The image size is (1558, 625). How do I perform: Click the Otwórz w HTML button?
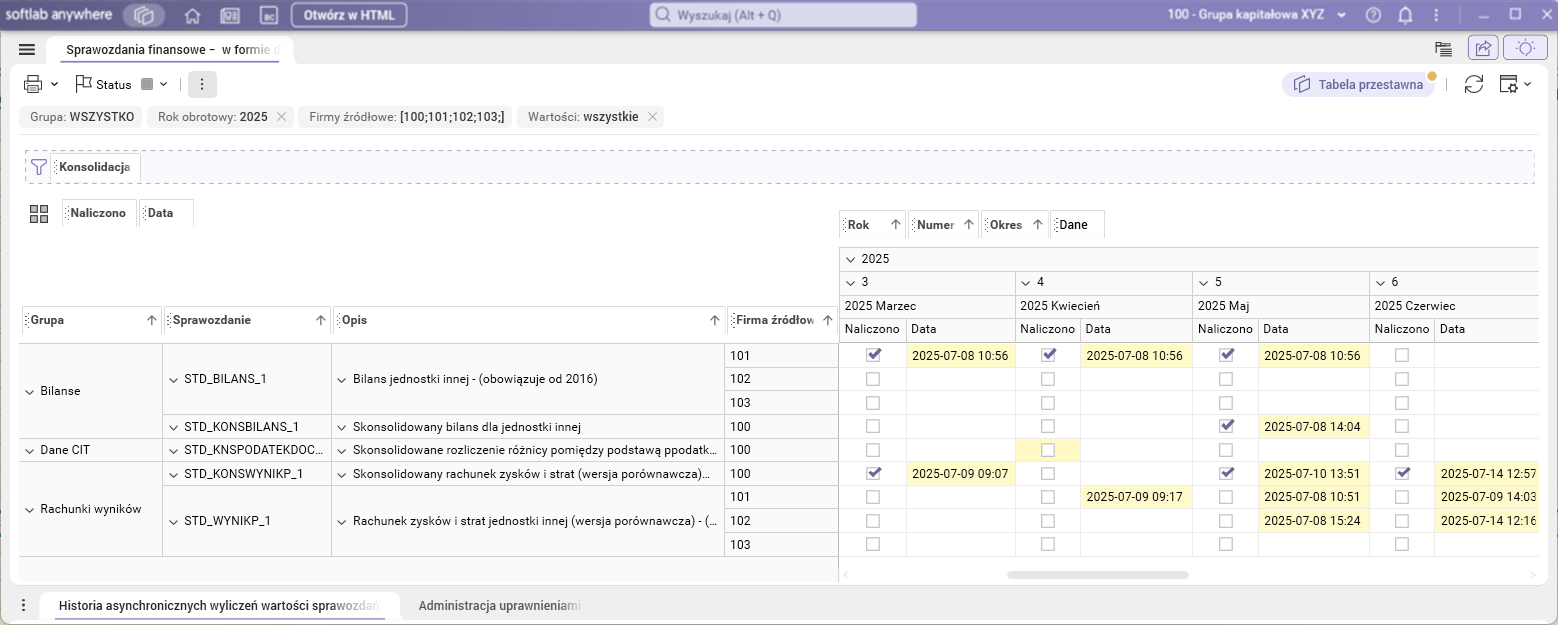point(349,15)
